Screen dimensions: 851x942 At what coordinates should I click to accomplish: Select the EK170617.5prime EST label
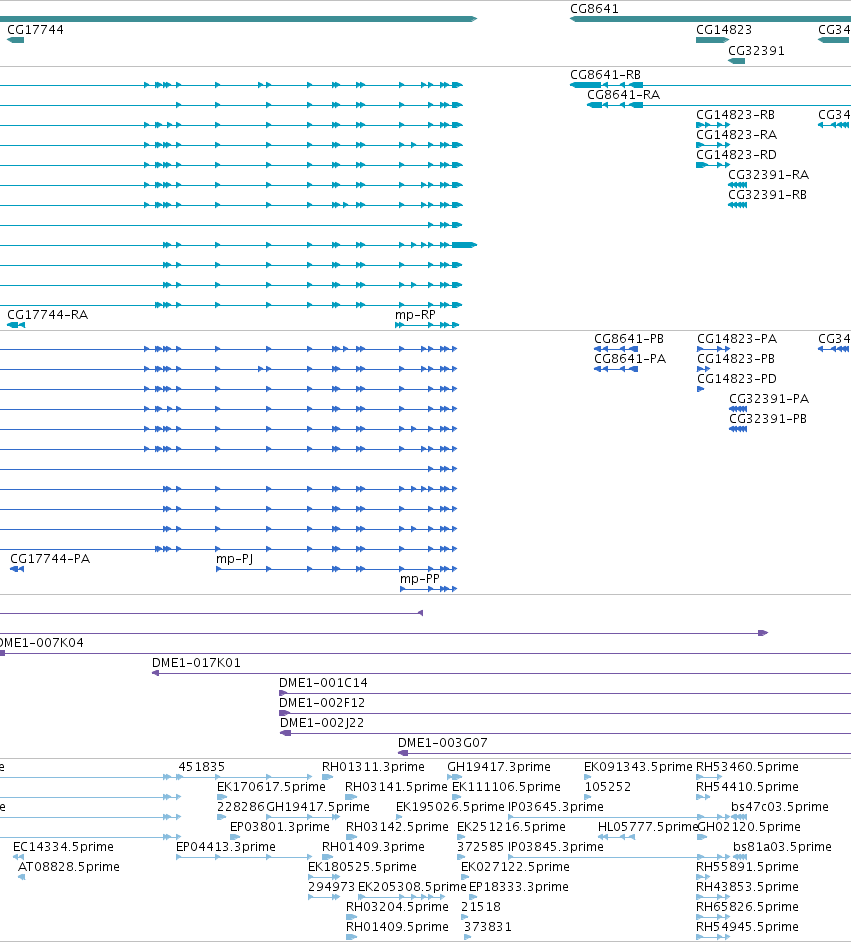pos(271,786)
